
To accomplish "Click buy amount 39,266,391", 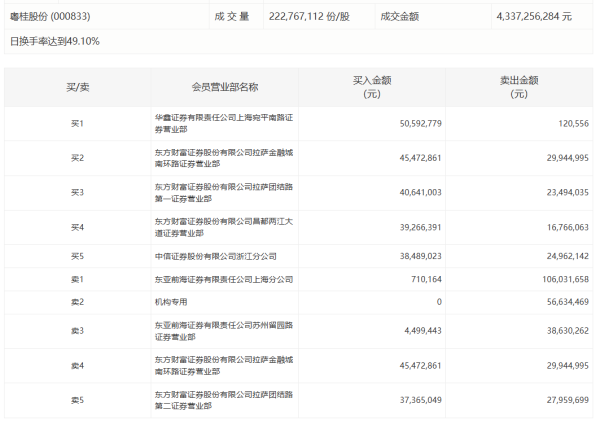I will click(421, 228).
